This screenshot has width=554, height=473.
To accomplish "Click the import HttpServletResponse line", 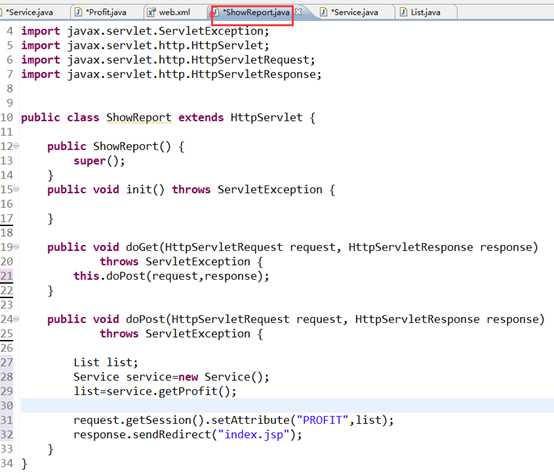I will [171, 75].
